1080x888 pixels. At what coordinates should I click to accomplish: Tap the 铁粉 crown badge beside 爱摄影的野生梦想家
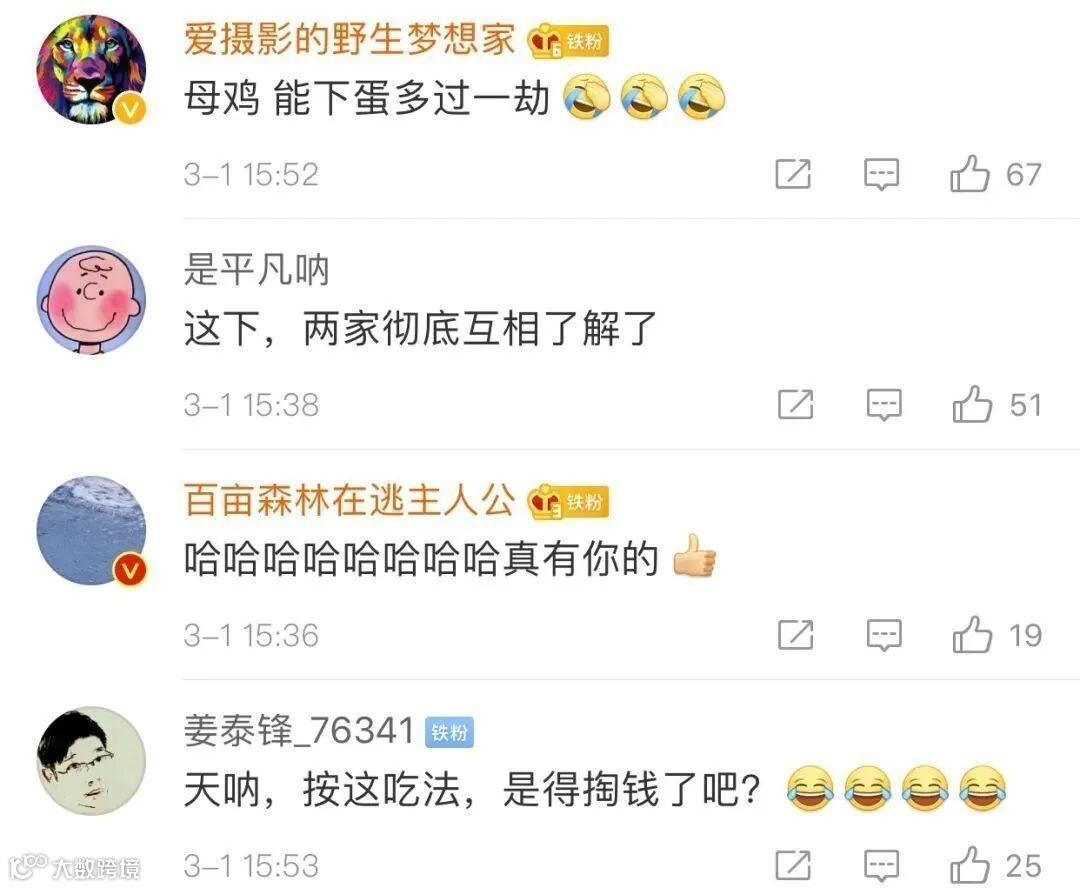568,41
